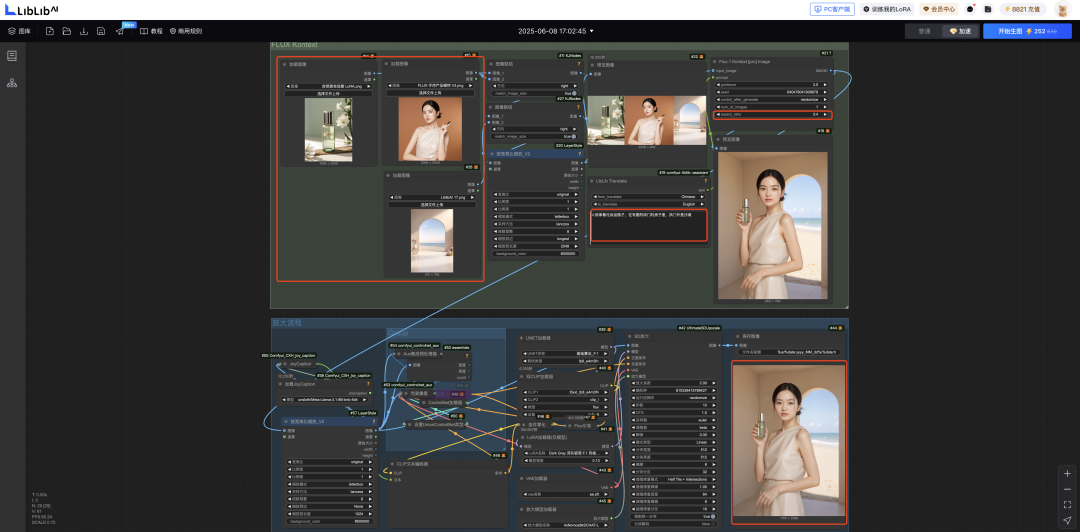Click the save disk icon
Image resolution: width=1080 pixels, height=532 pixels.
(101, 31)
